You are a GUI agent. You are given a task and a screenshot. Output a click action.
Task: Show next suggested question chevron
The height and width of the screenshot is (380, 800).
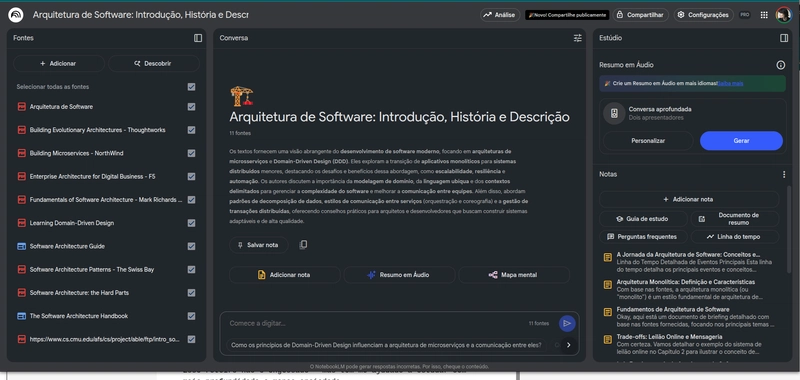(x=568, y=345)
